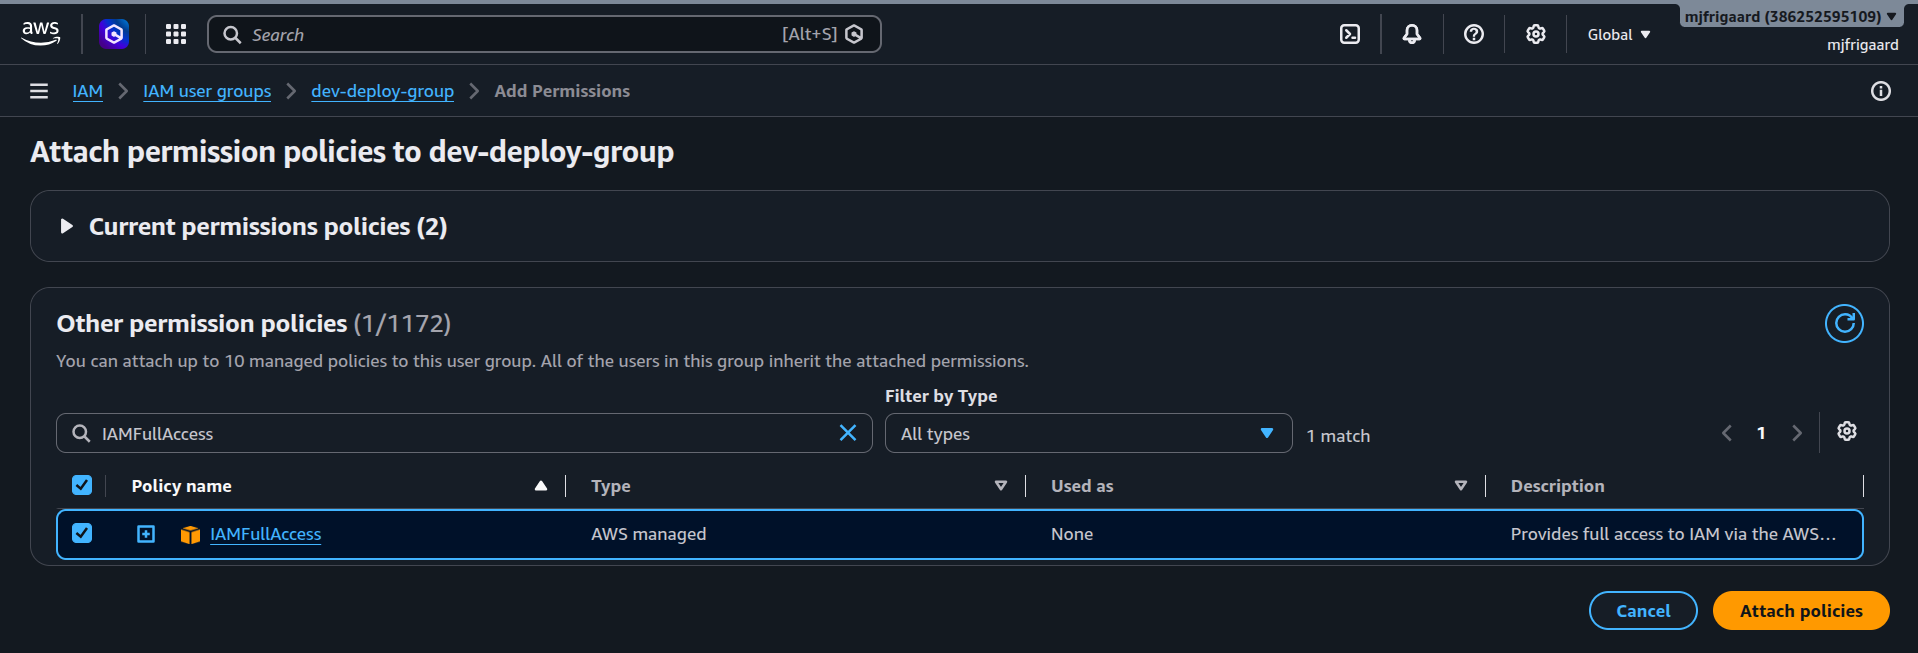Screen dimensions: 1918x653
Task: Cancel attaching policies
Action: point(1643,610)
